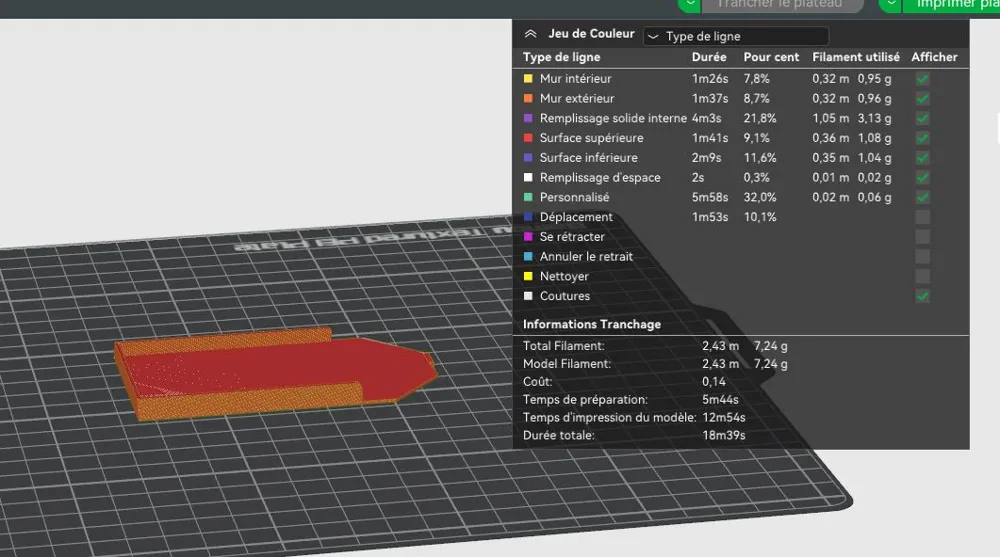Select the sliced red model on plate
Screen dimensions: 1000x557
(274, 373)
